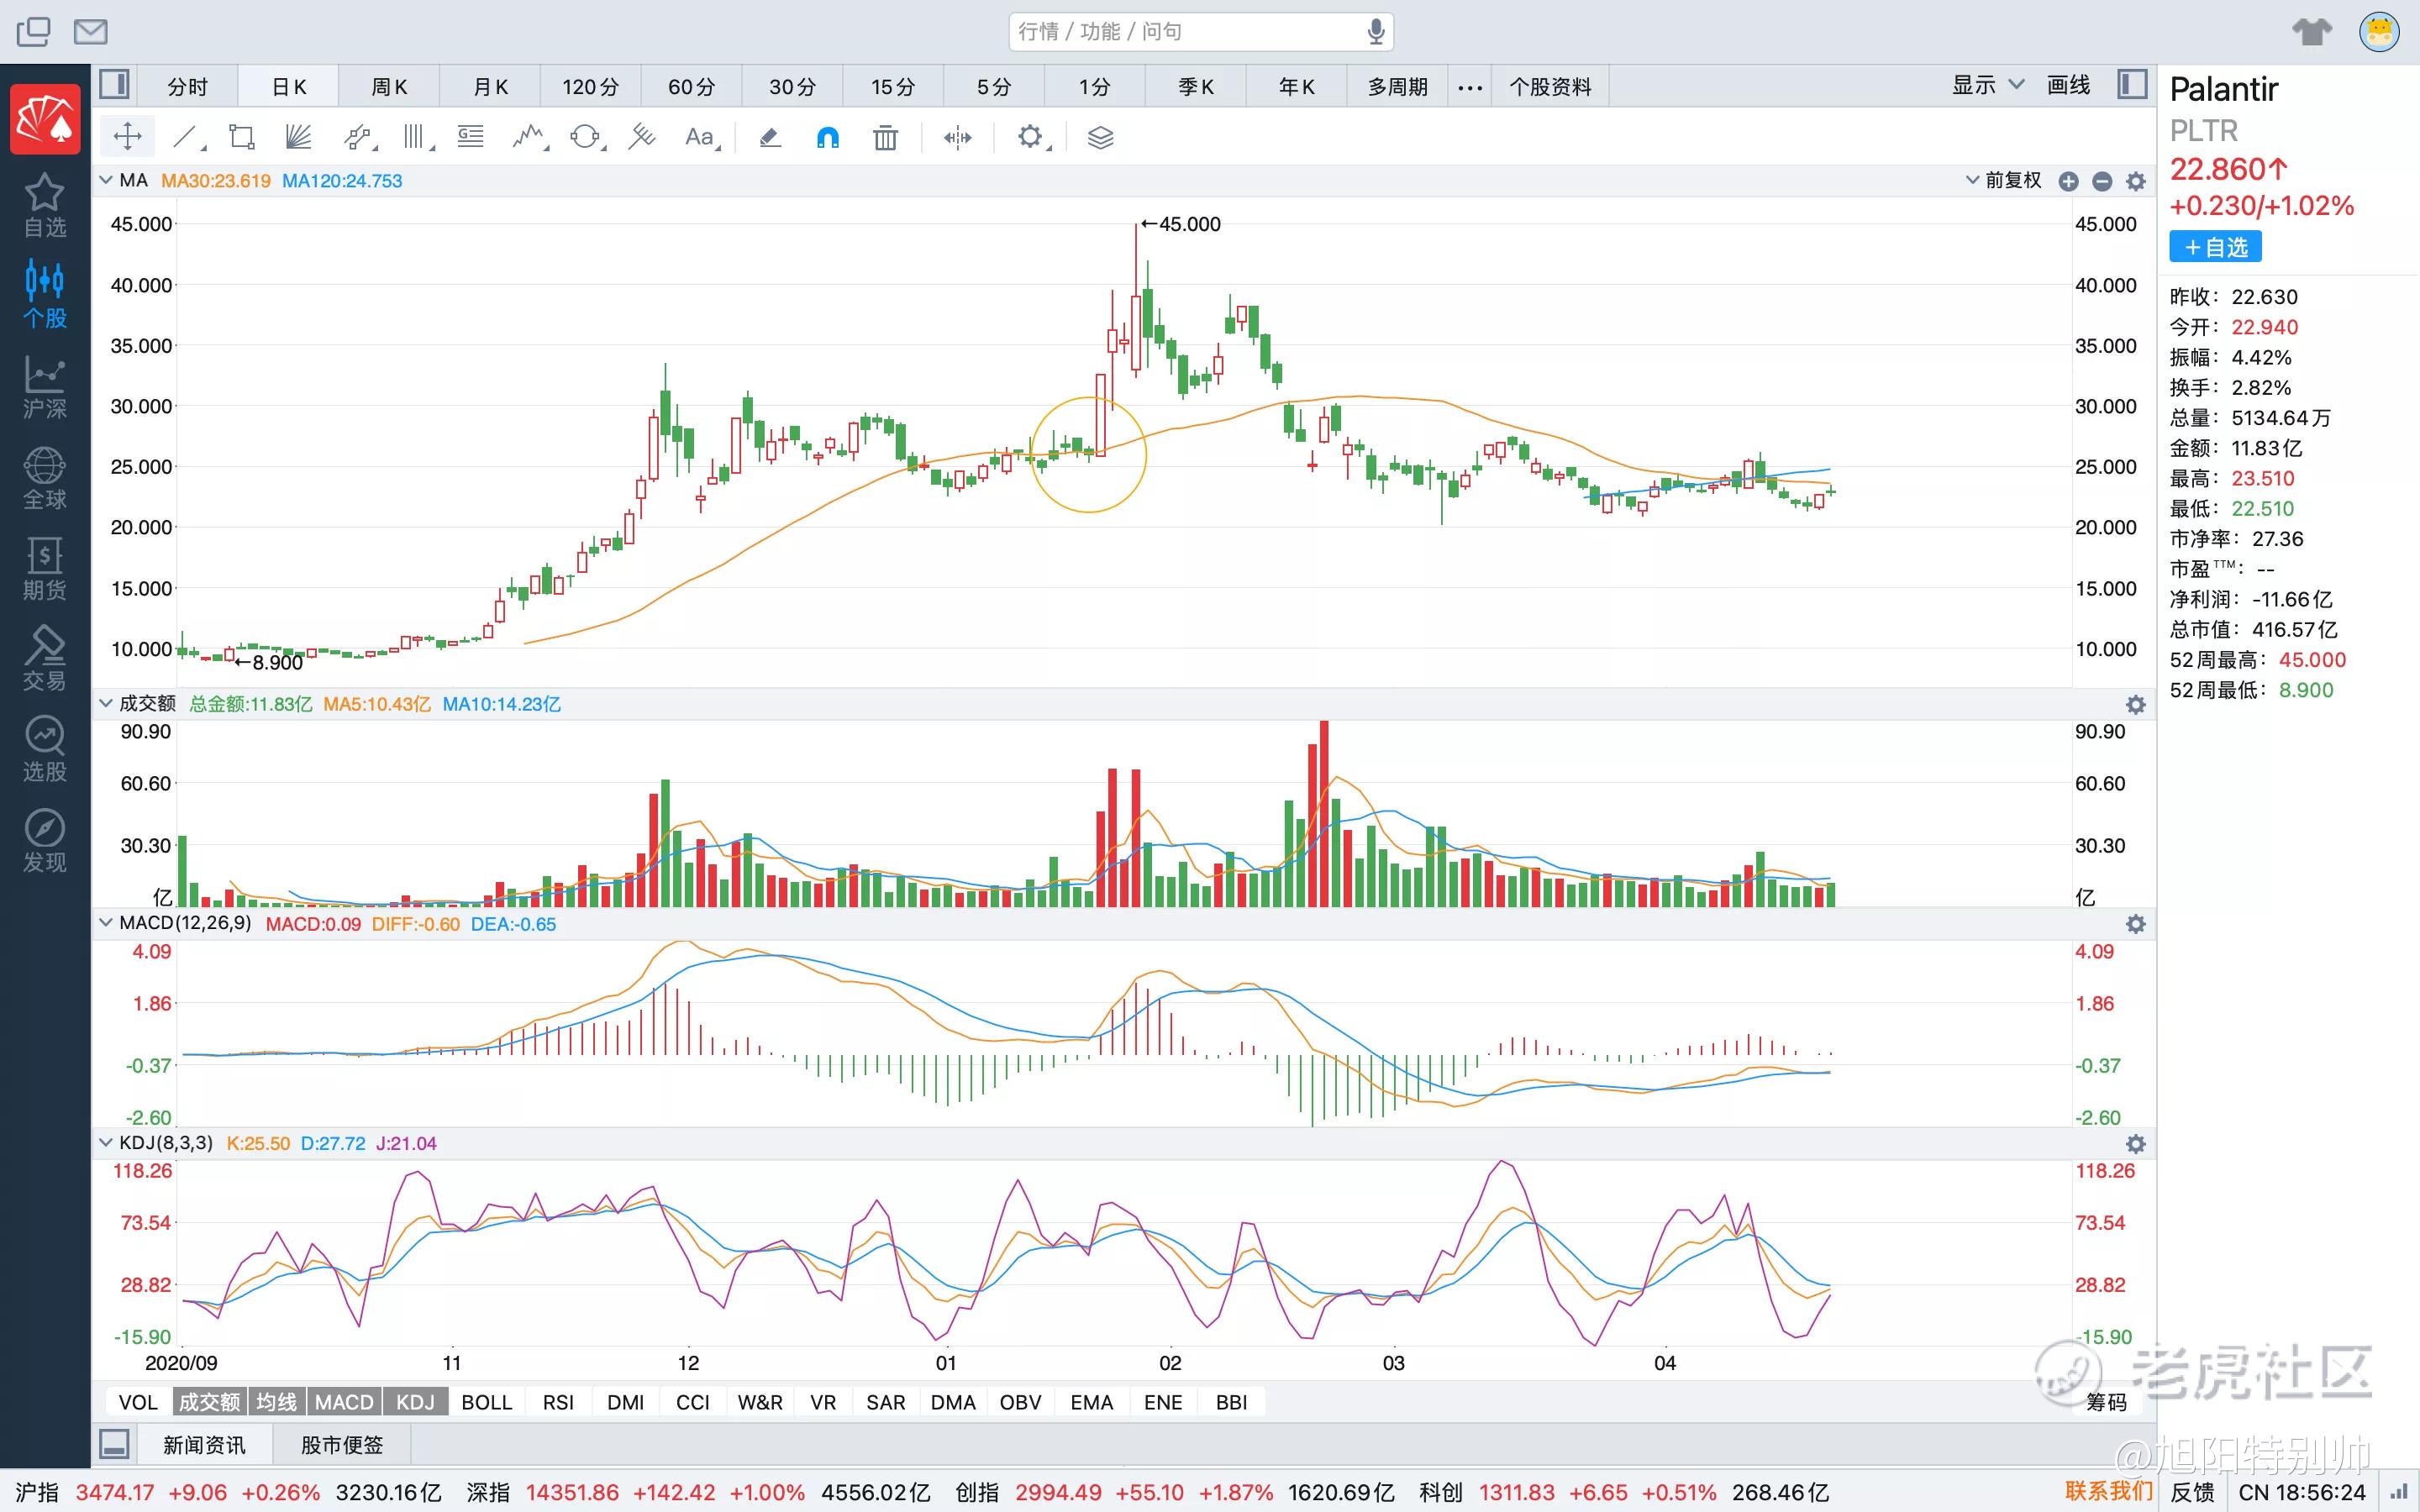Select the fan lines drawing tool
The width and height of the screenshot is (2420, 1512).
[x=298, y=137]
